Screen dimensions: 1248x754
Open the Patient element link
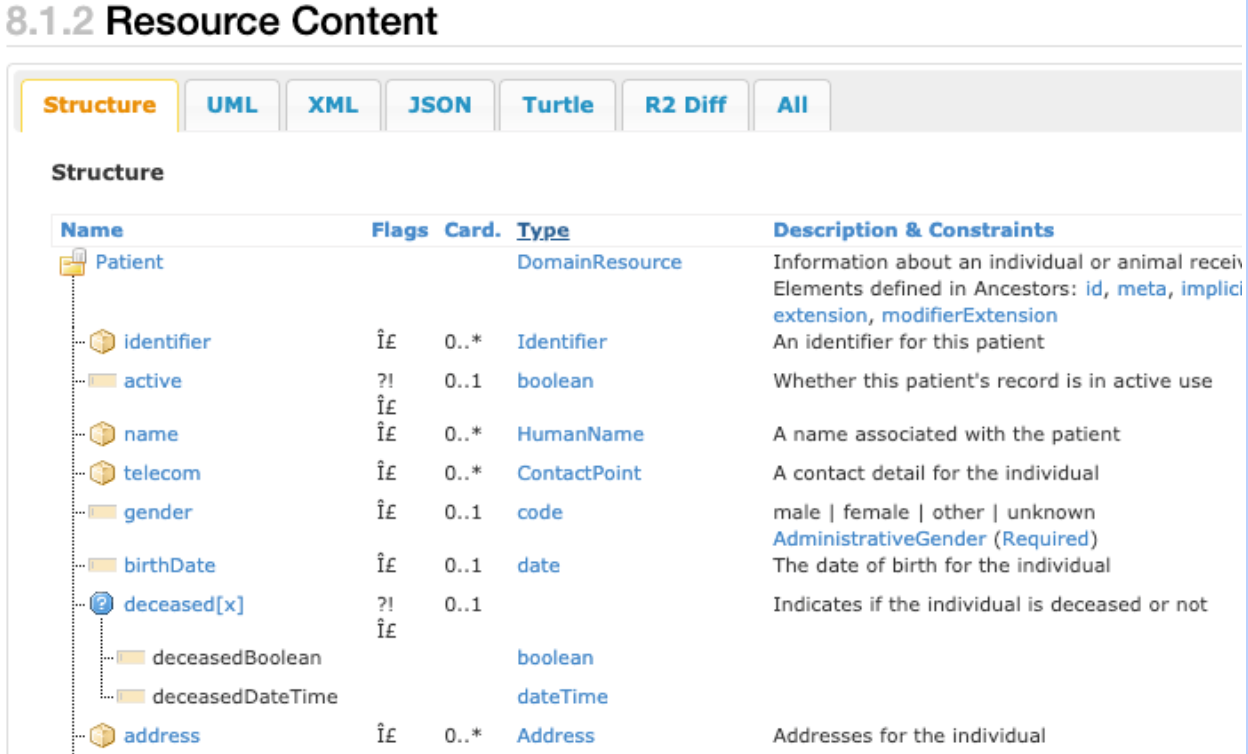pos(129,262)
